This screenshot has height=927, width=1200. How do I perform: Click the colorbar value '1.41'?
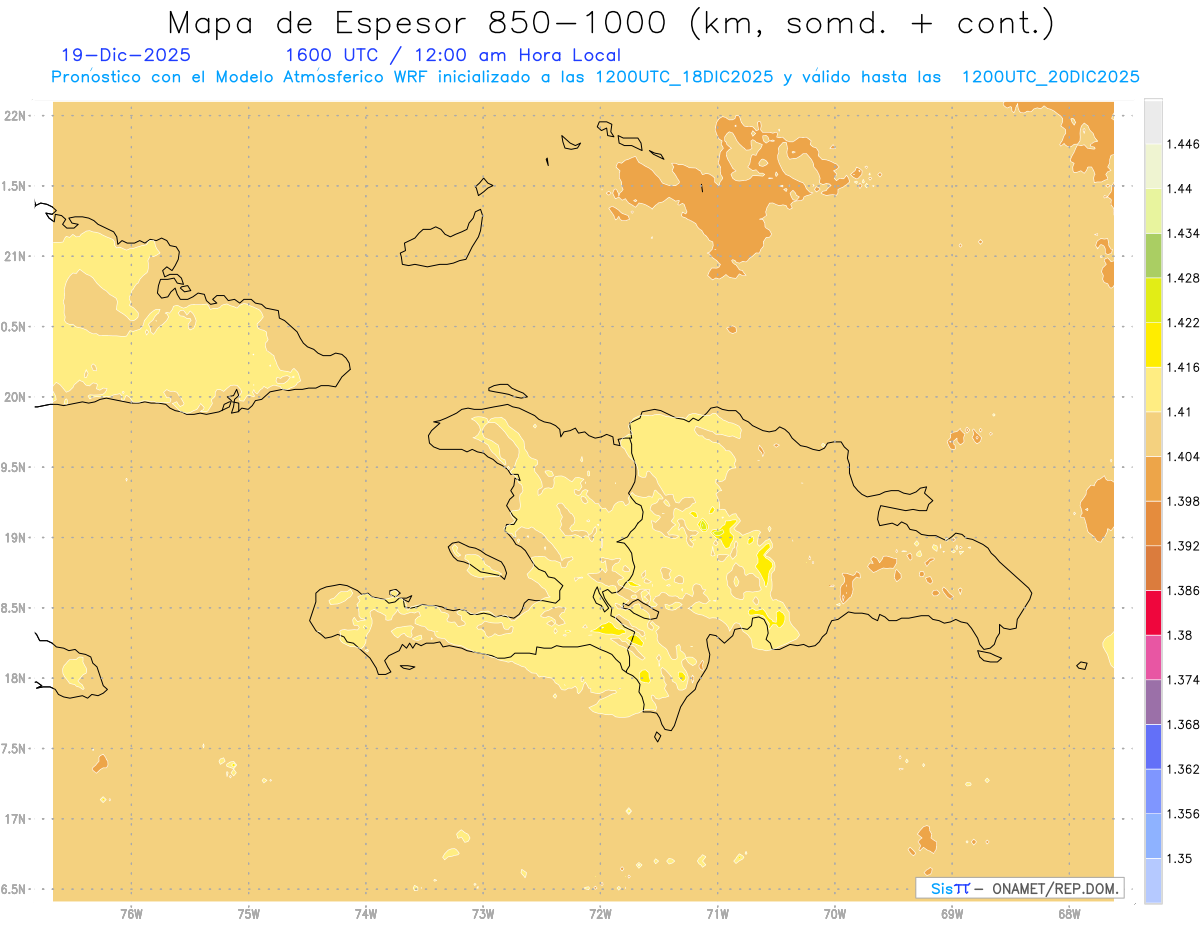[x=1180, y=412]
